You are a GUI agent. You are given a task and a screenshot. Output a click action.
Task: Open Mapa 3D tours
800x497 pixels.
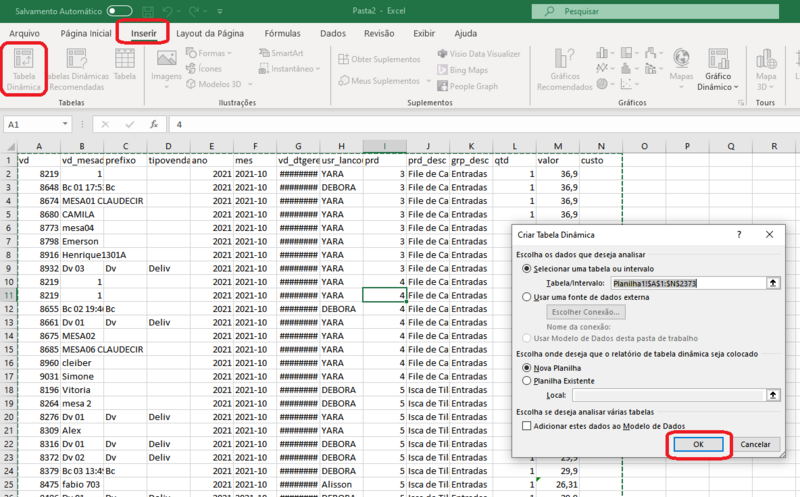[766, 69]
